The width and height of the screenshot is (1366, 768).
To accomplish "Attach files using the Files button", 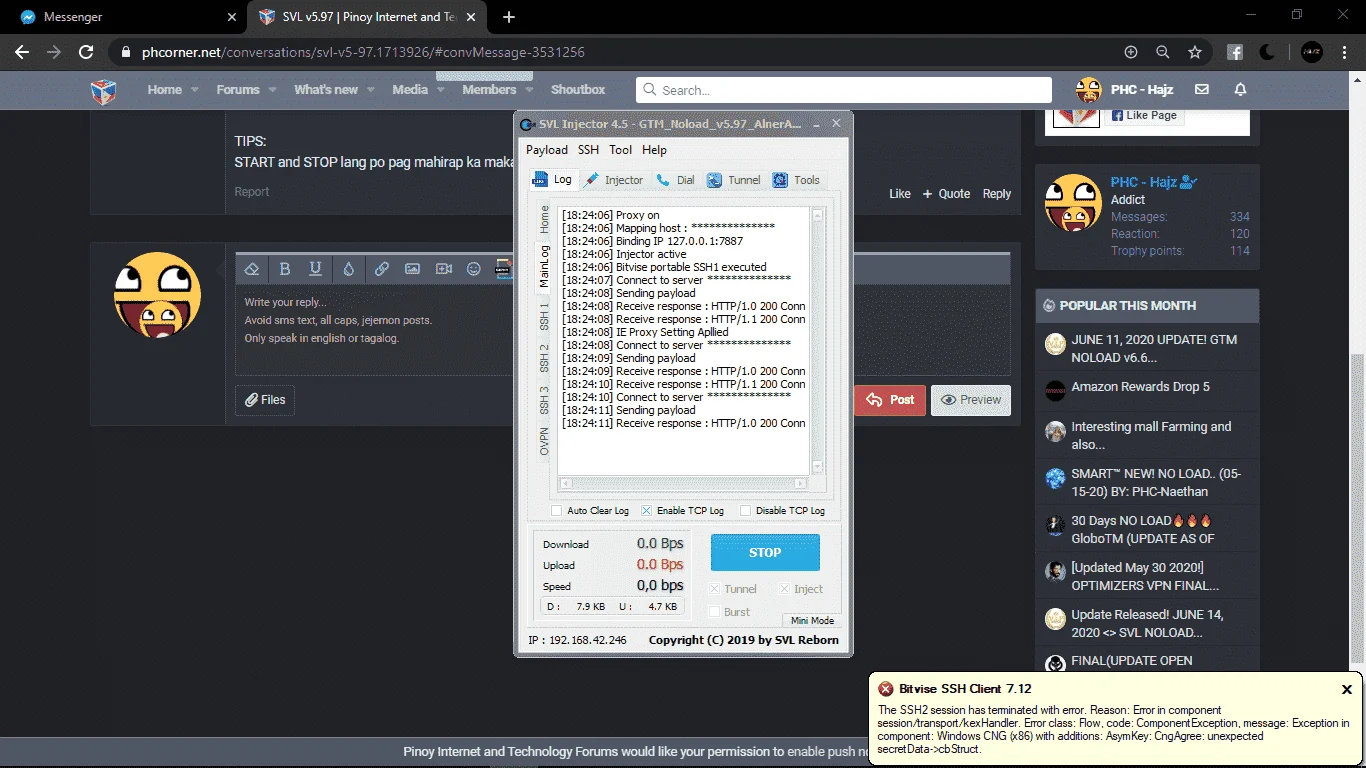I will pos(265,400).
